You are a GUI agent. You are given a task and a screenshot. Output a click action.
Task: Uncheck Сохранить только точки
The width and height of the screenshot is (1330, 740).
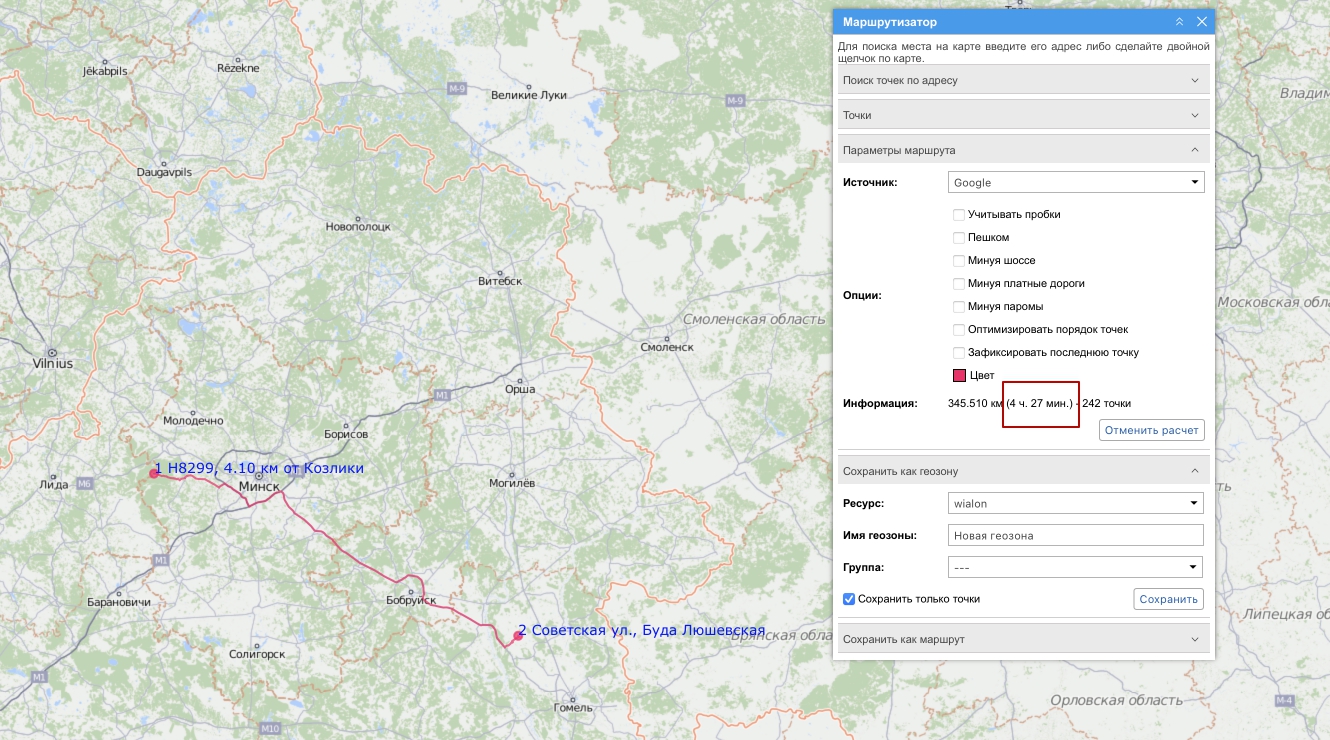pyautogui.click(x=849, y=599)
